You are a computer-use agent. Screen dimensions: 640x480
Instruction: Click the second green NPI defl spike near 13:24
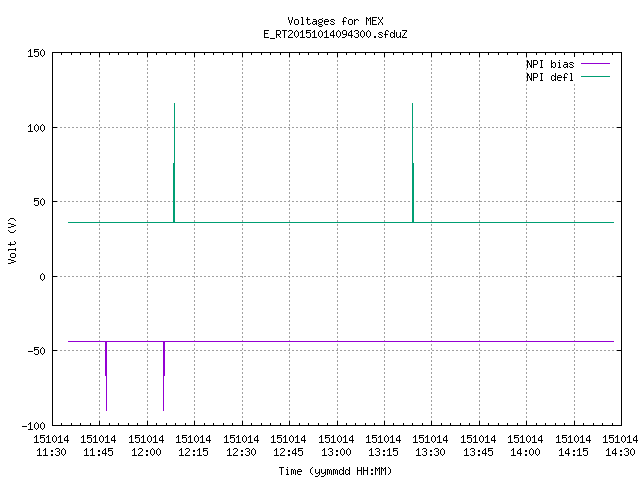[x=413, y=163]
